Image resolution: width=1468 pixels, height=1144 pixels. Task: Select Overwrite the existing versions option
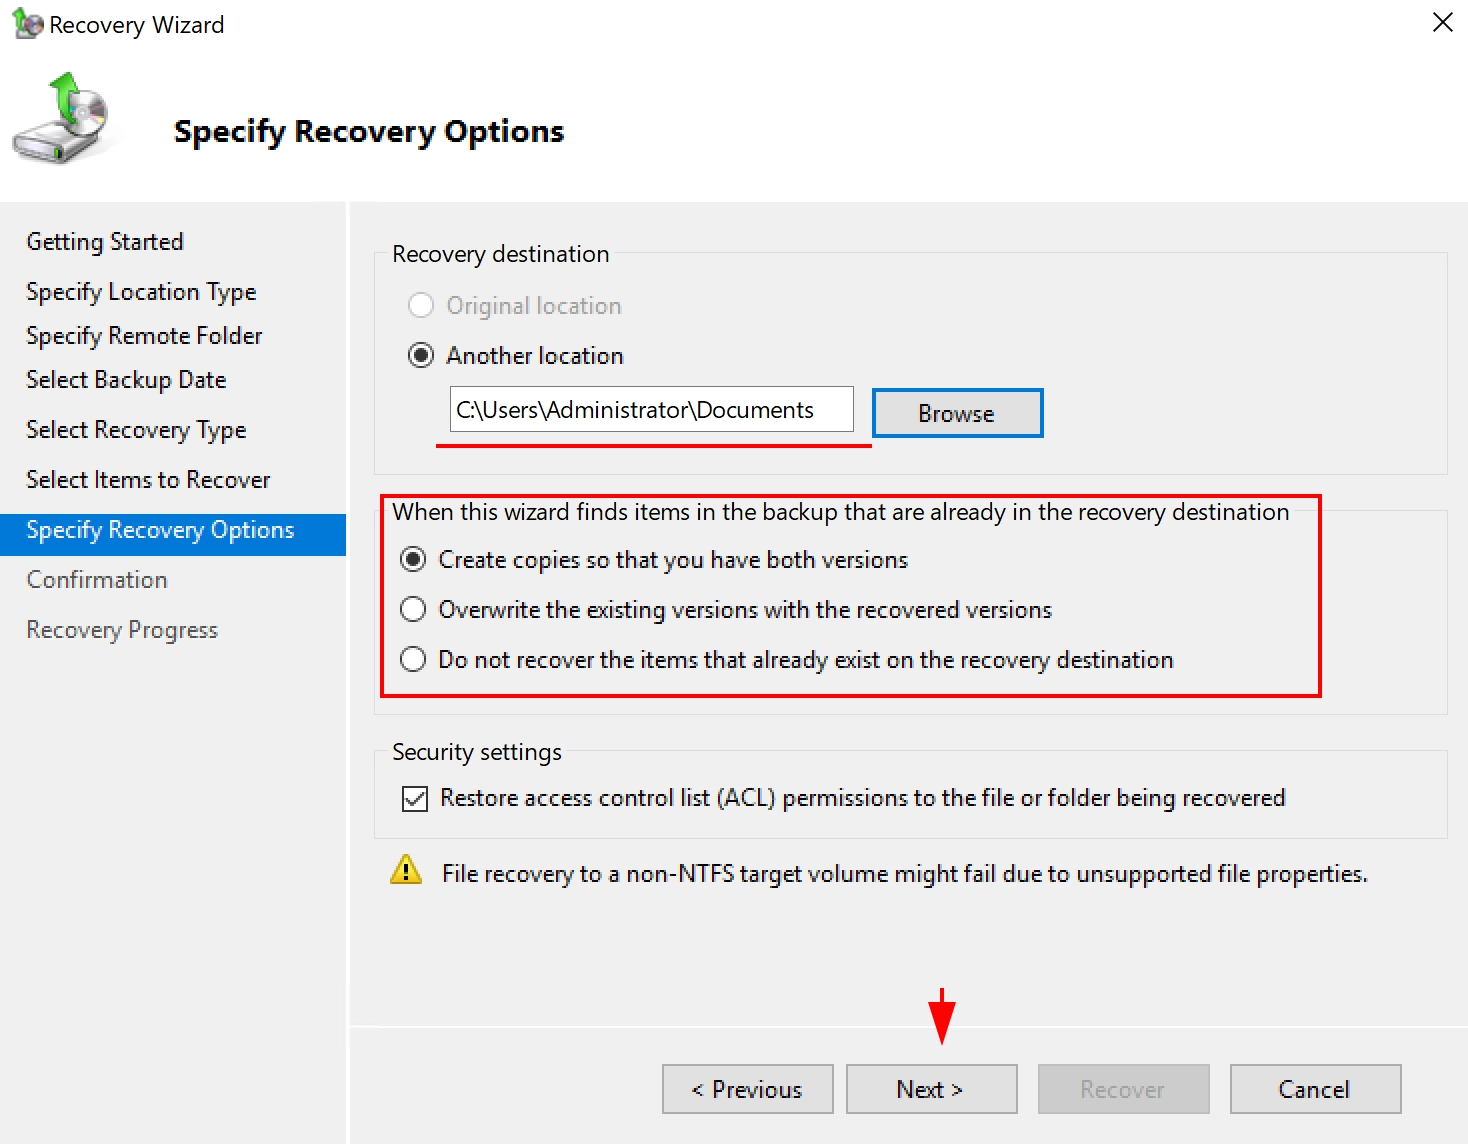pyautogui.click(x=413, y=609)
